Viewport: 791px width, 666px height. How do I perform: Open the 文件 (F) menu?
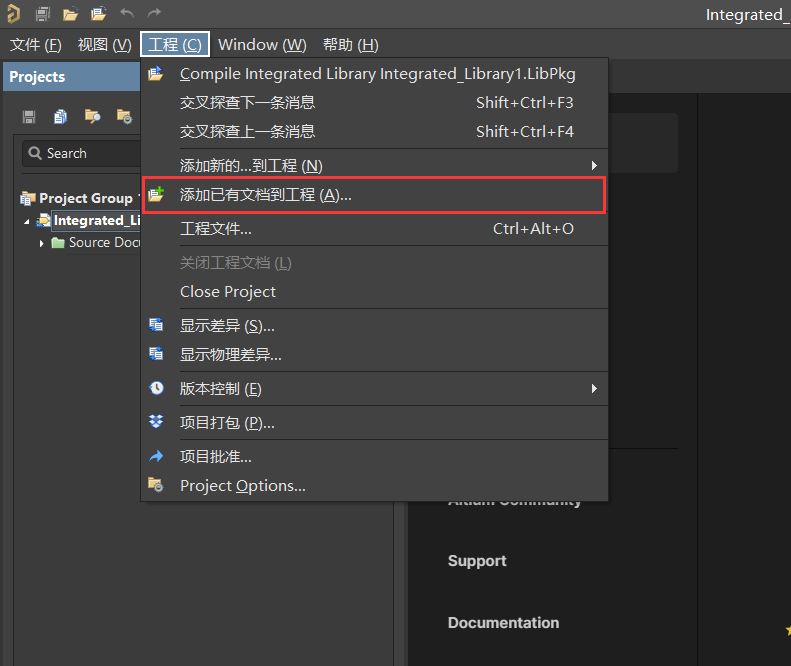pos(36,45)
